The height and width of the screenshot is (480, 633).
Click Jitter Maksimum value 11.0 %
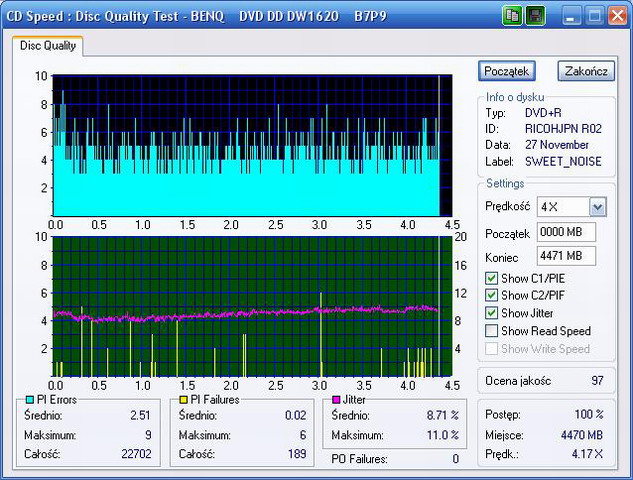pyautogui.click(x=443, y=435)
